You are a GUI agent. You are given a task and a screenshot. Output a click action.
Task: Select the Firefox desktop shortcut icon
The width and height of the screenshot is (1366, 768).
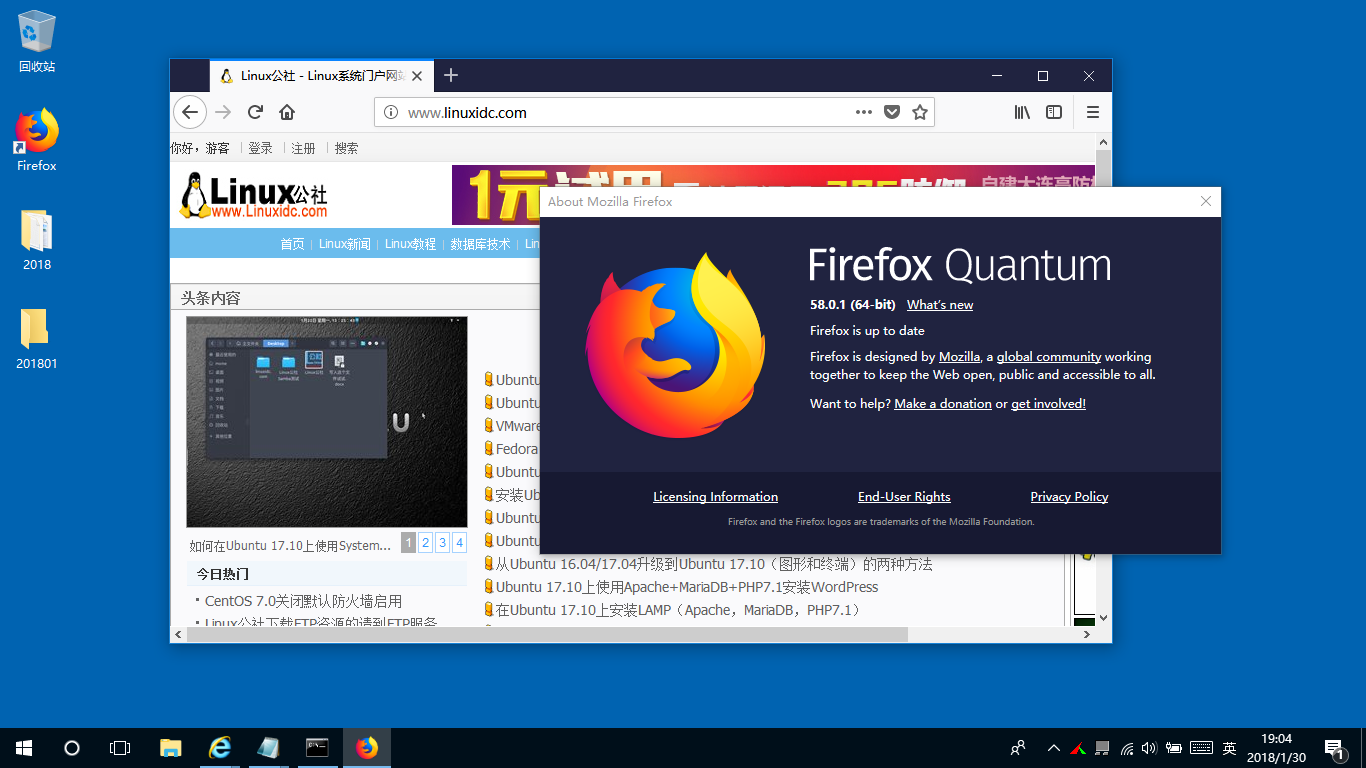click(x=37, y=140)
